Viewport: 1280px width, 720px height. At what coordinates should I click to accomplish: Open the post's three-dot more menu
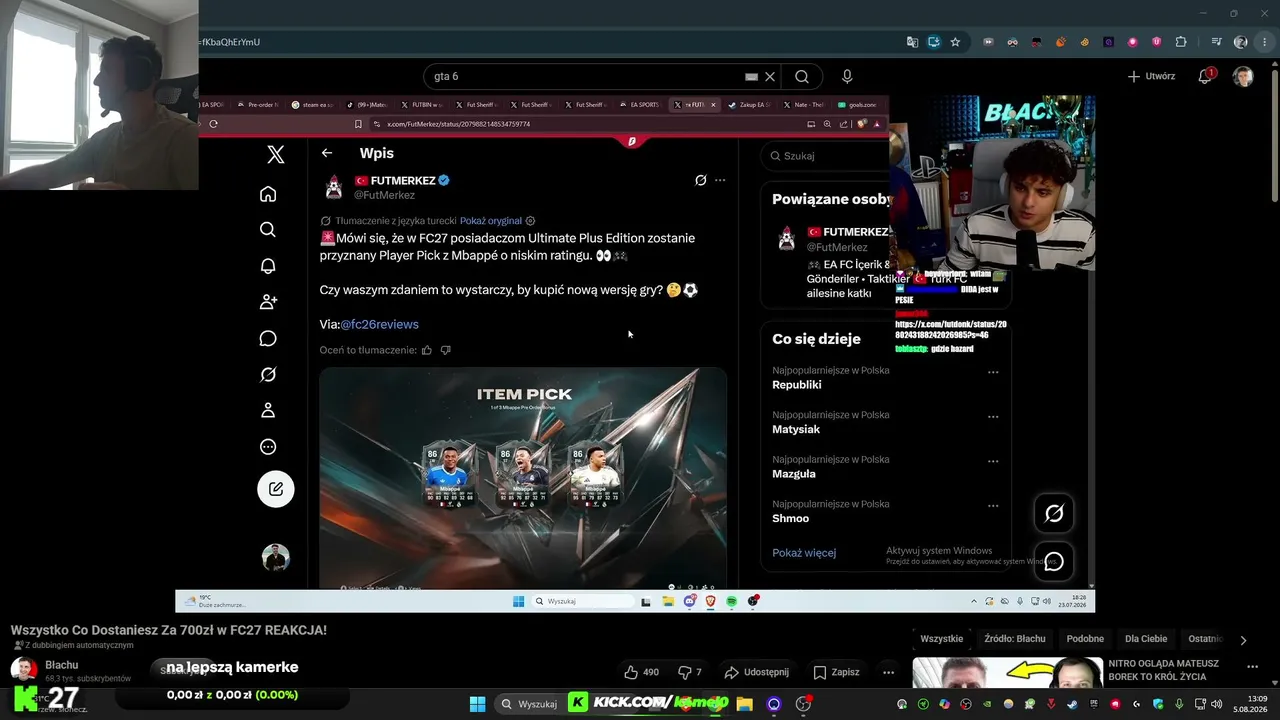(720, 181)
